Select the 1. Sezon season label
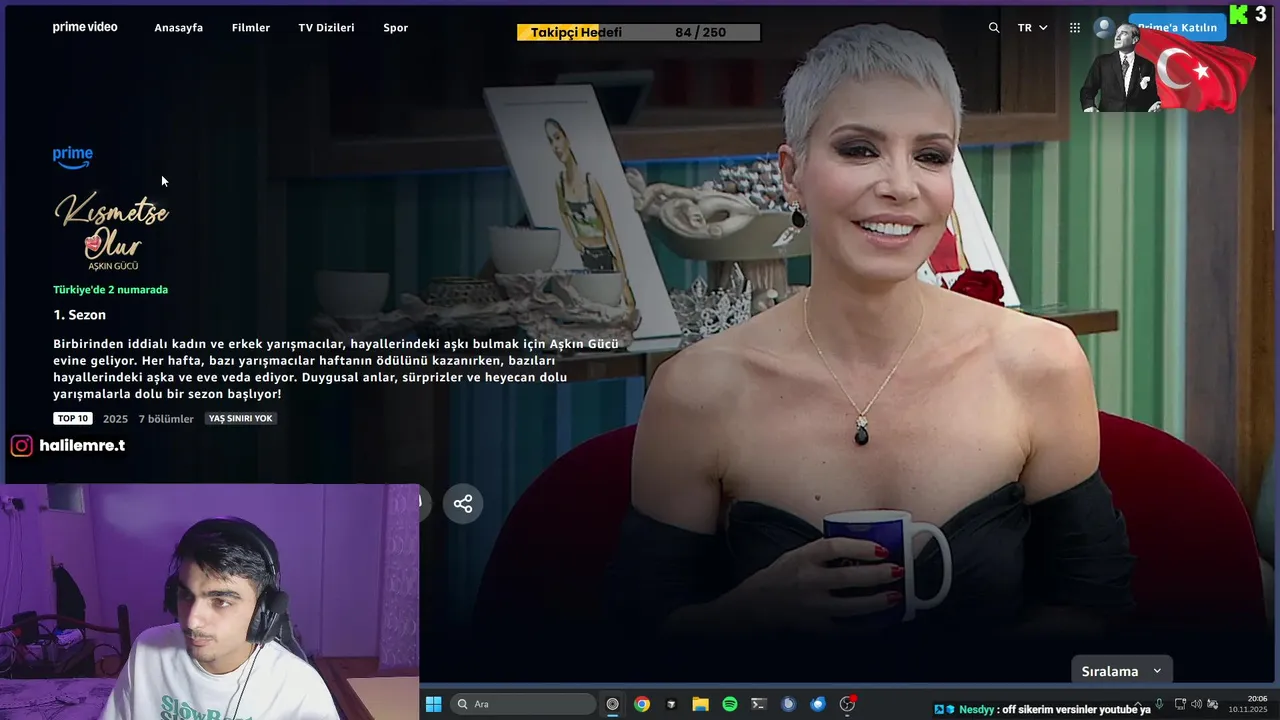Screen dimensions: 1280x720 coord(79,315)
